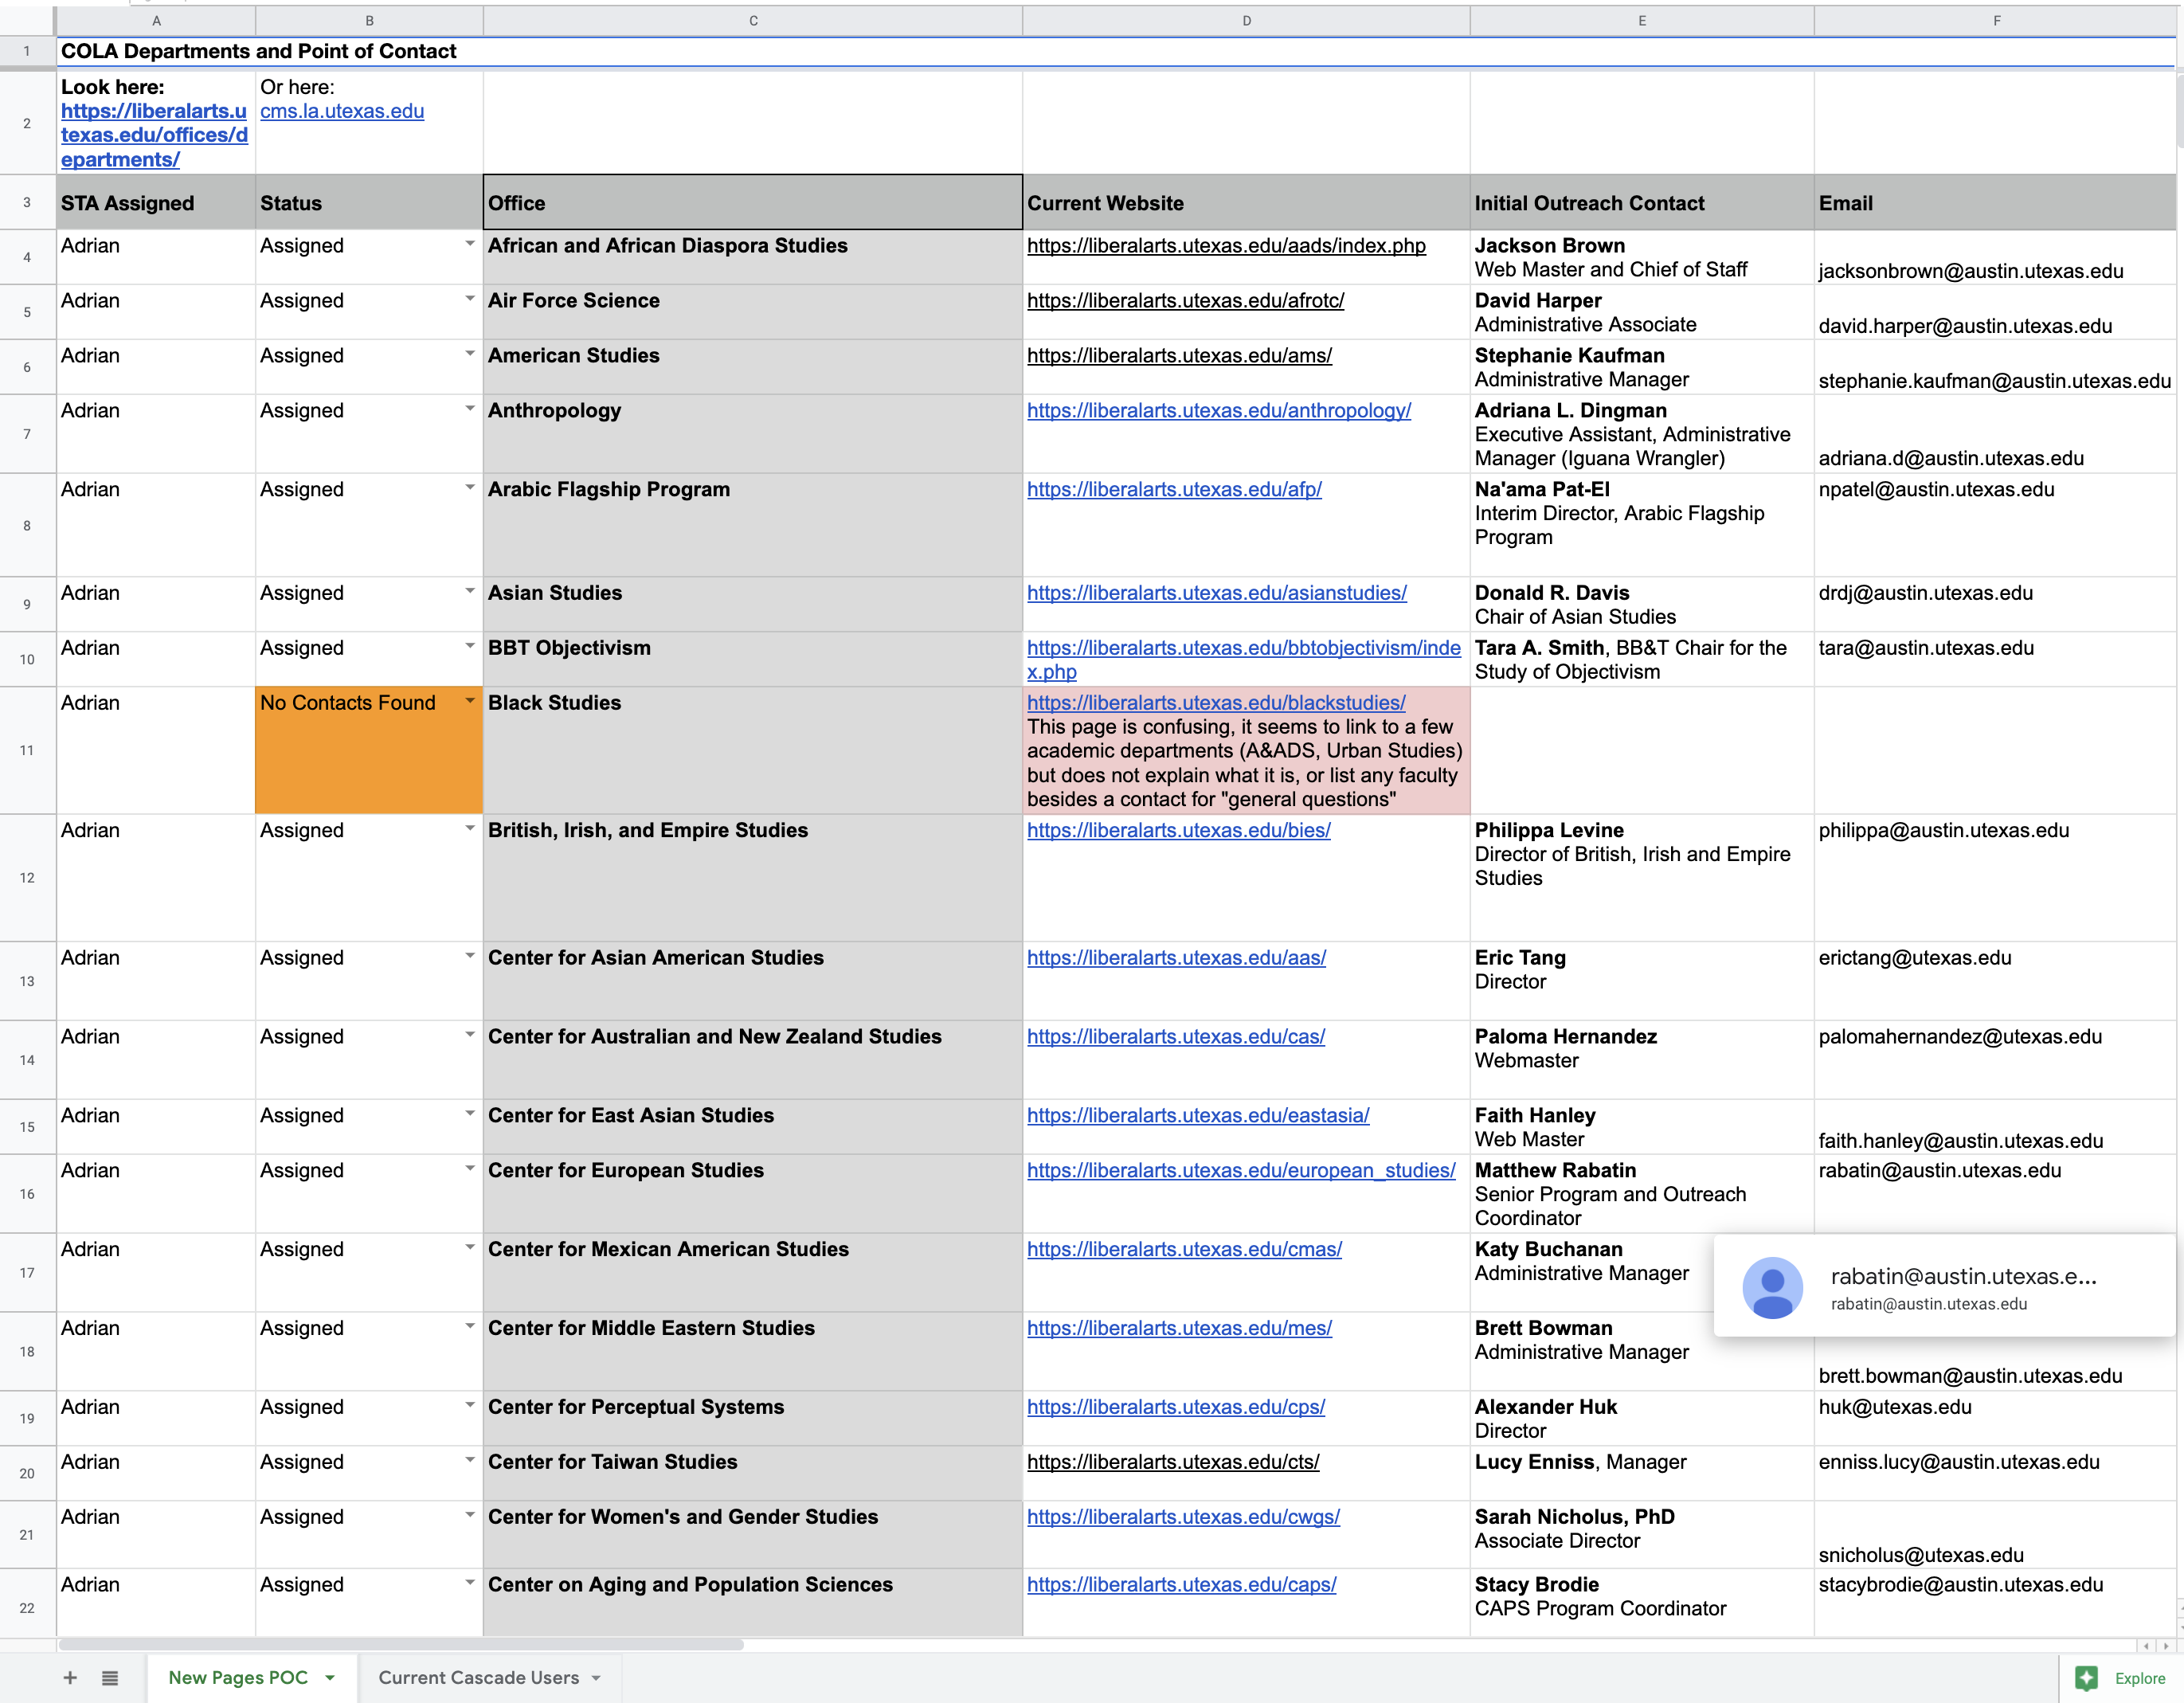
Task: Select the No Contacts Found status cell
Action: click(x=369, y=750)
